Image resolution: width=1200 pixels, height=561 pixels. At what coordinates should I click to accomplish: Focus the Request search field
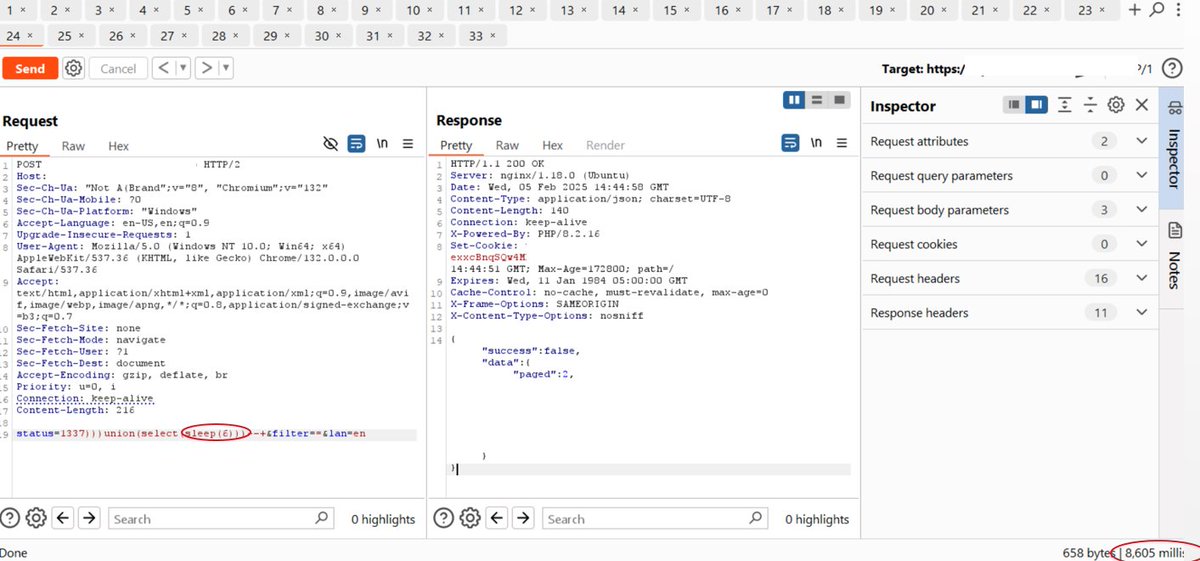click(x=221, y=518)
